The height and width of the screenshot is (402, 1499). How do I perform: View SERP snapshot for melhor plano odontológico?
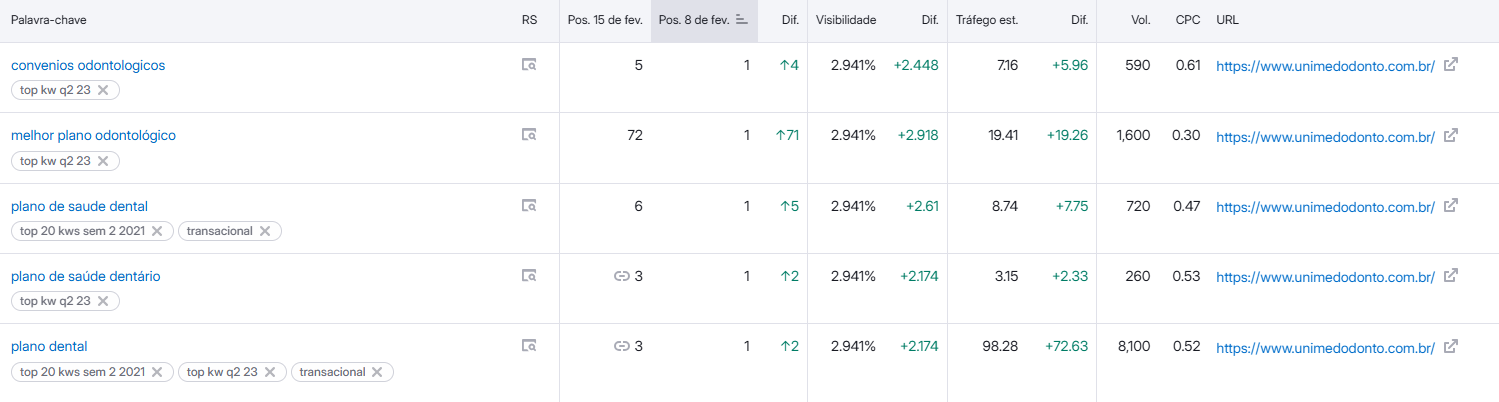click(529, 135)
